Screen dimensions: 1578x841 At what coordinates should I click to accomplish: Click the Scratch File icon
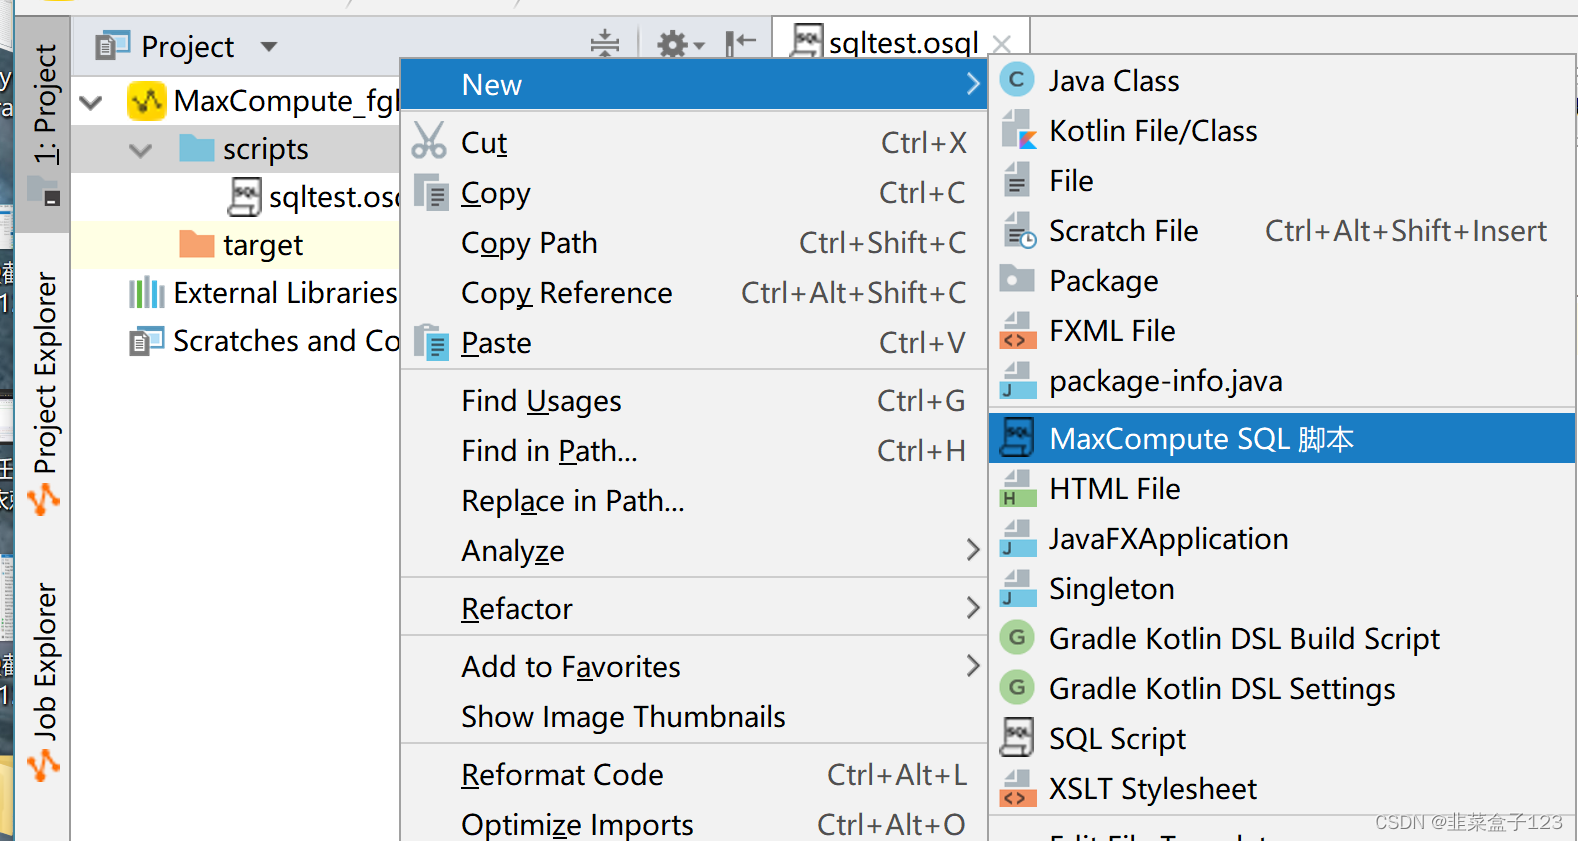tap(1019, 230)
